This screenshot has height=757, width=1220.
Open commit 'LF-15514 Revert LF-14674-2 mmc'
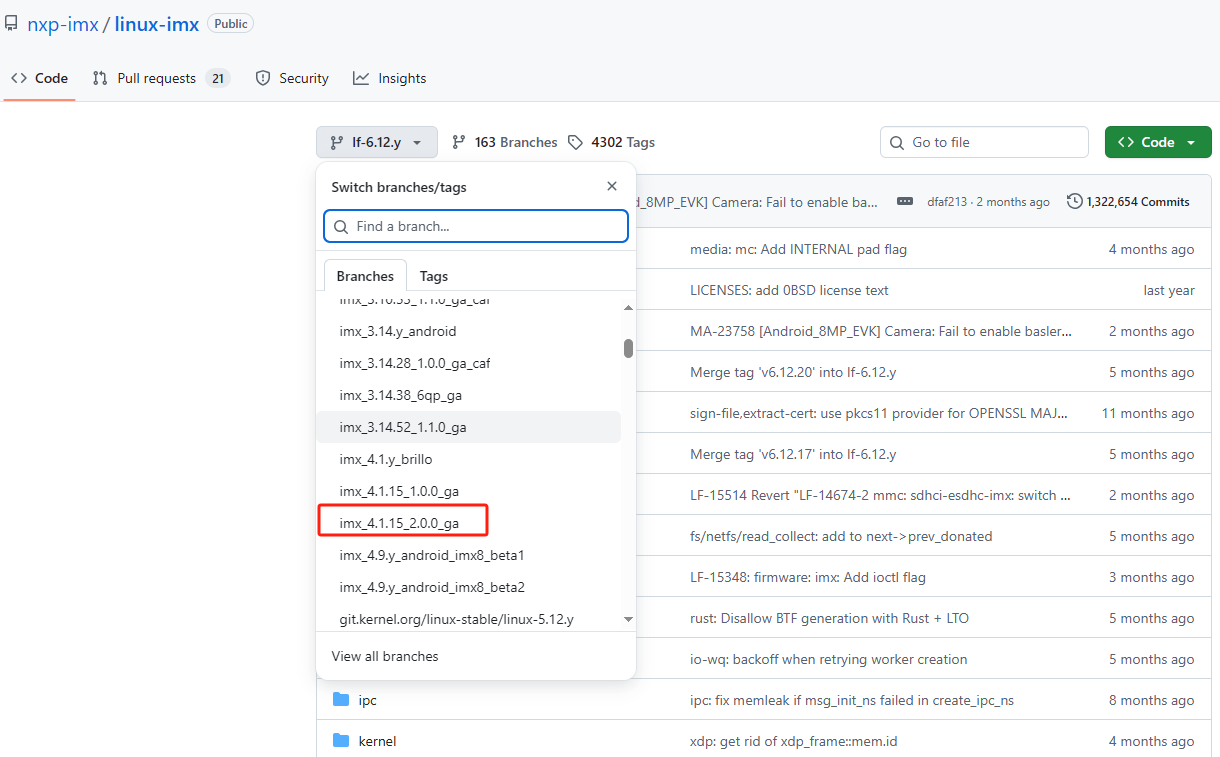coord(880,495)
